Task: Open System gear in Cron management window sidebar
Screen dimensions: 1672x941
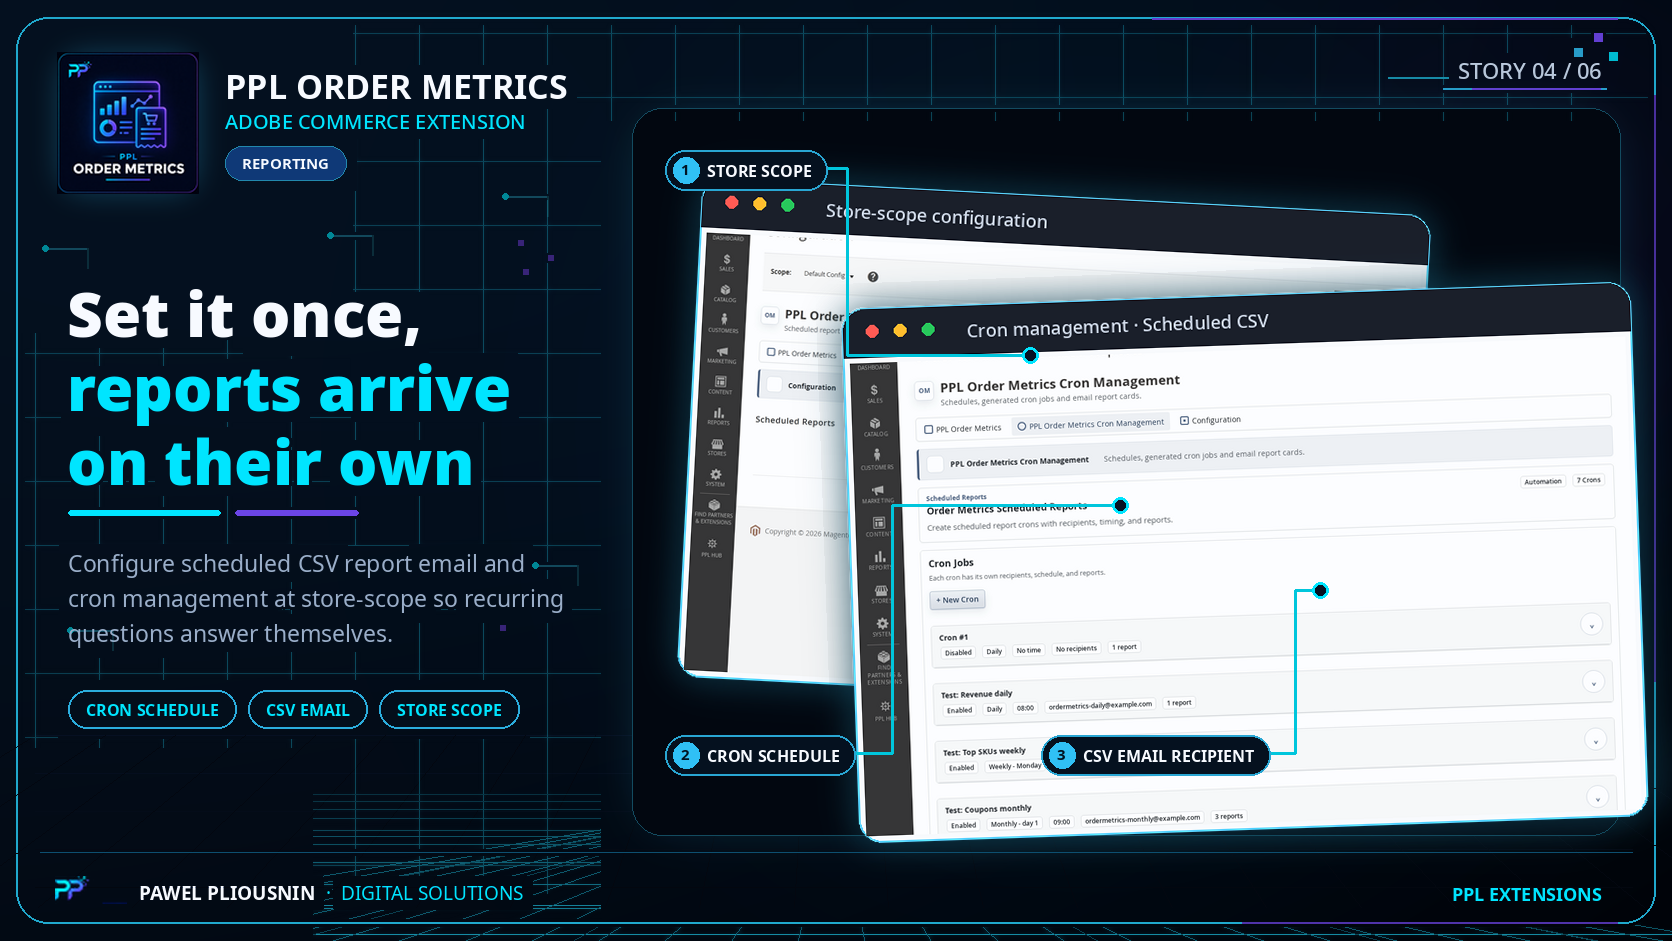Action: tap(882, 627)
